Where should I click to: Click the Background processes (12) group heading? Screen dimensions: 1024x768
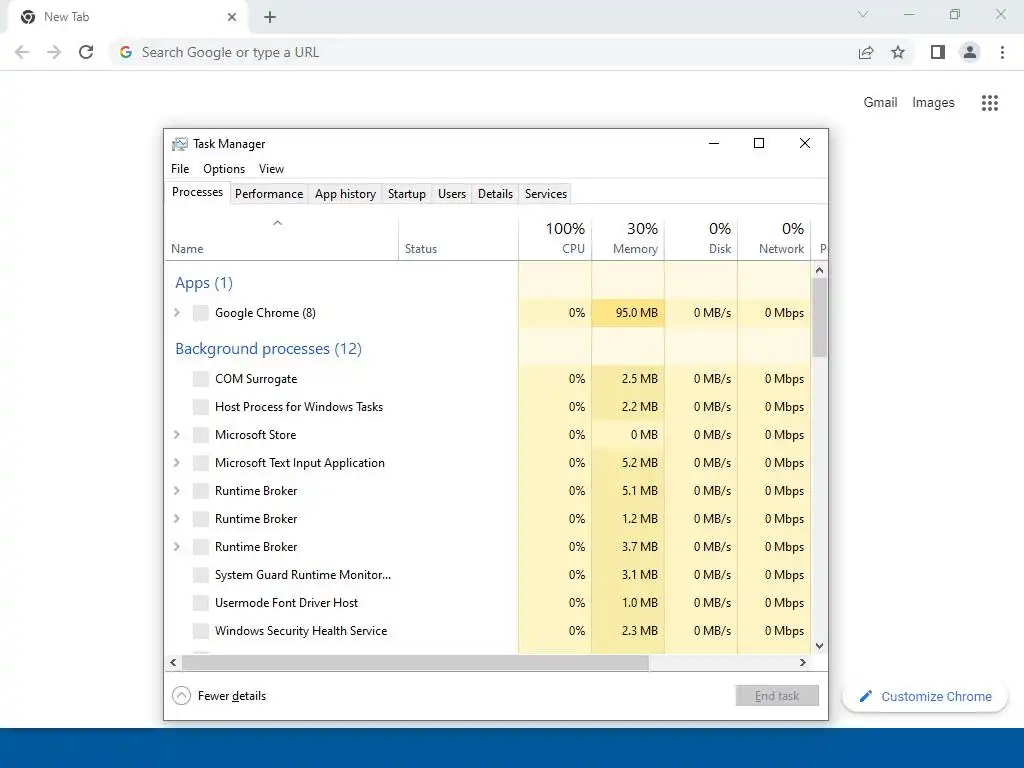click(268, 349)
